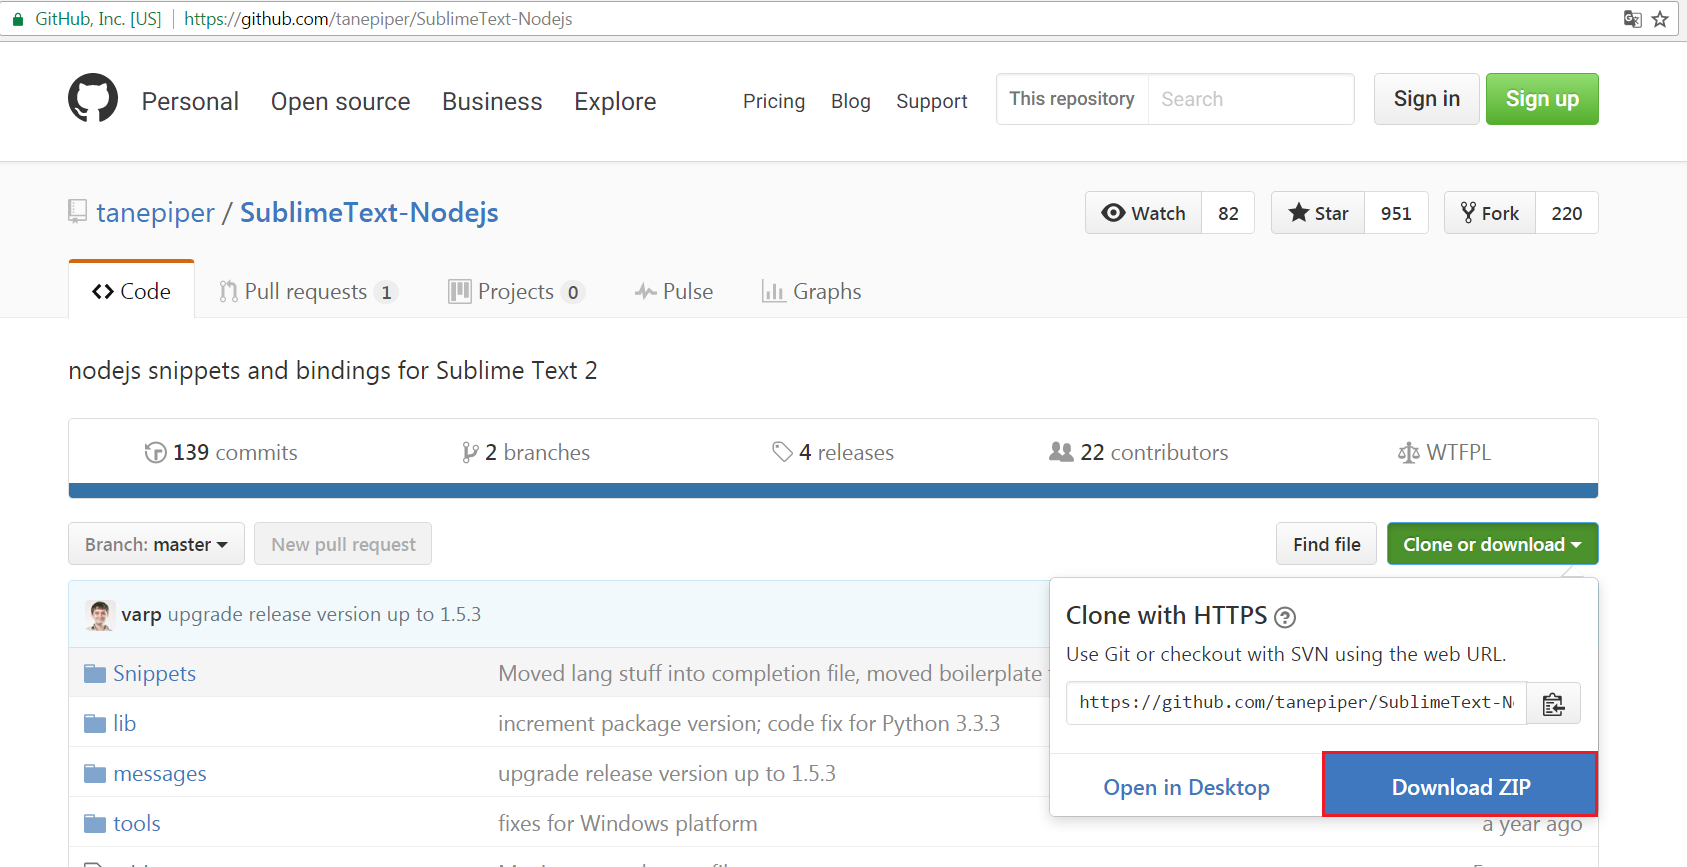Image resolution: width=1687 pixels, height=867 pixels.
Task: Open the WTFPL license link
Action: click(x=1444, y=452)
